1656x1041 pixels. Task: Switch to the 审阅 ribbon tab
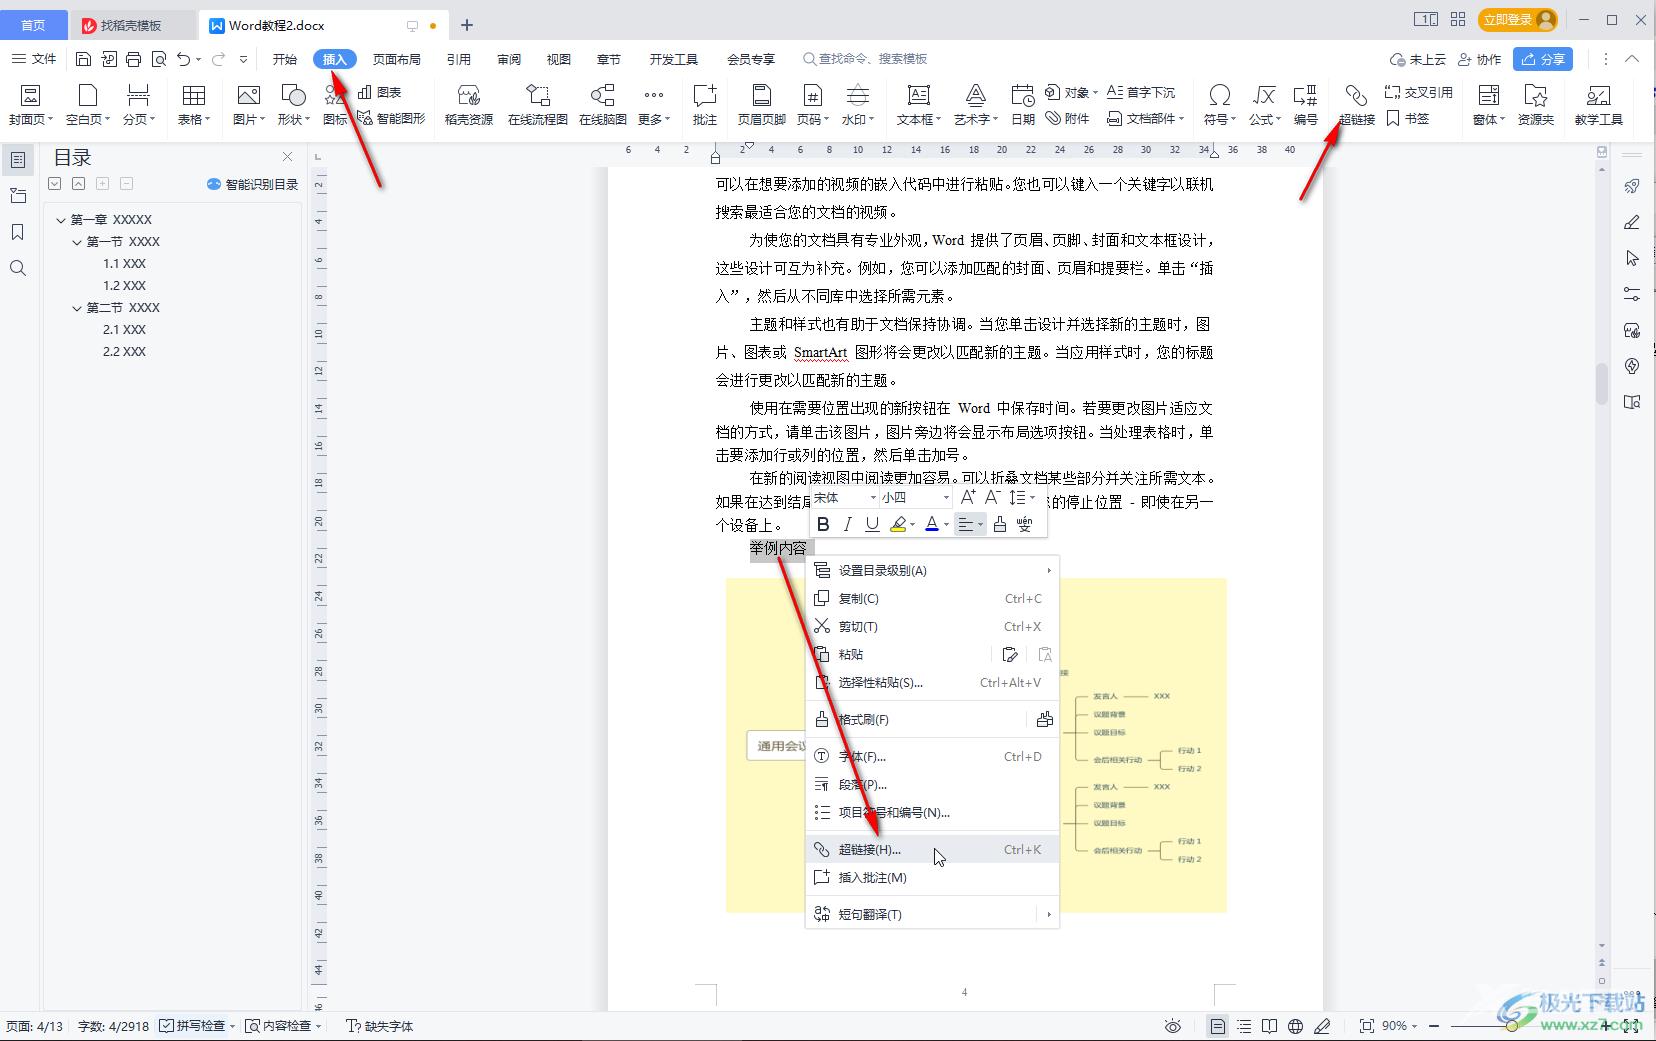(509, 59)
